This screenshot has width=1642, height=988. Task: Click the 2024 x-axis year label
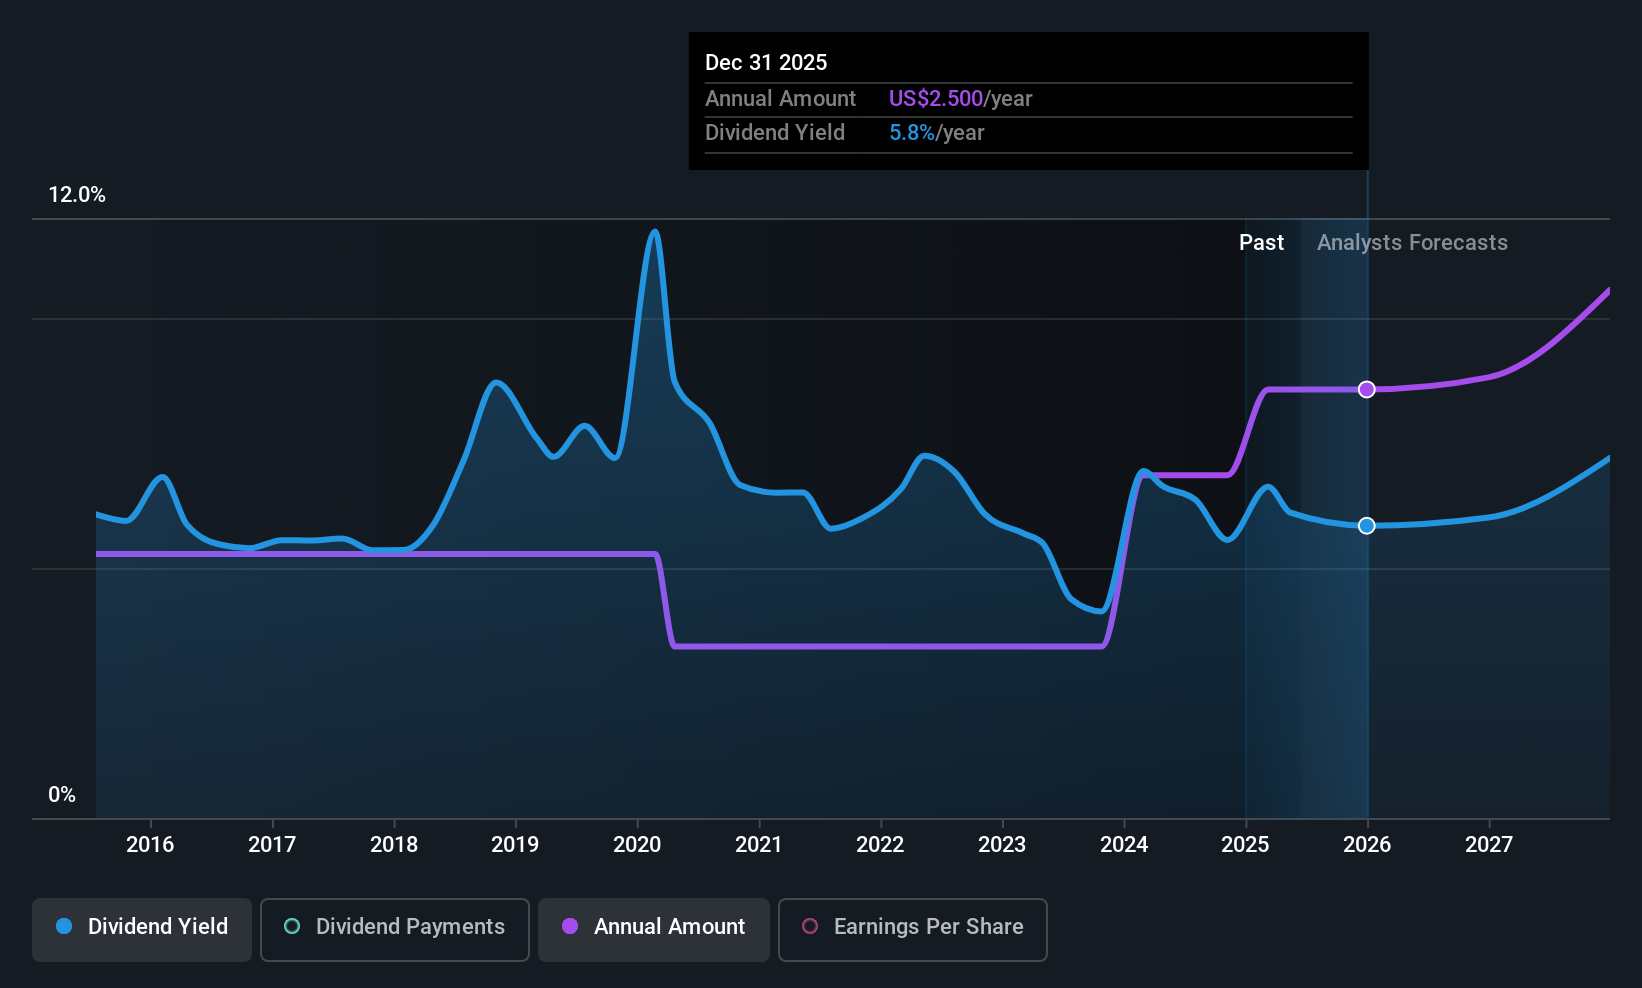point(1124,845)
